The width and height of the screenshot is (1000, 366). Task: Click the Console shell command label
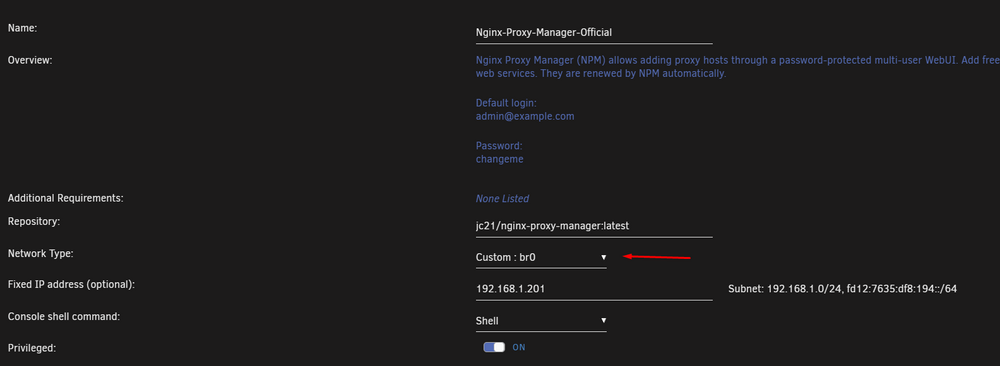[x=64, y=316]
